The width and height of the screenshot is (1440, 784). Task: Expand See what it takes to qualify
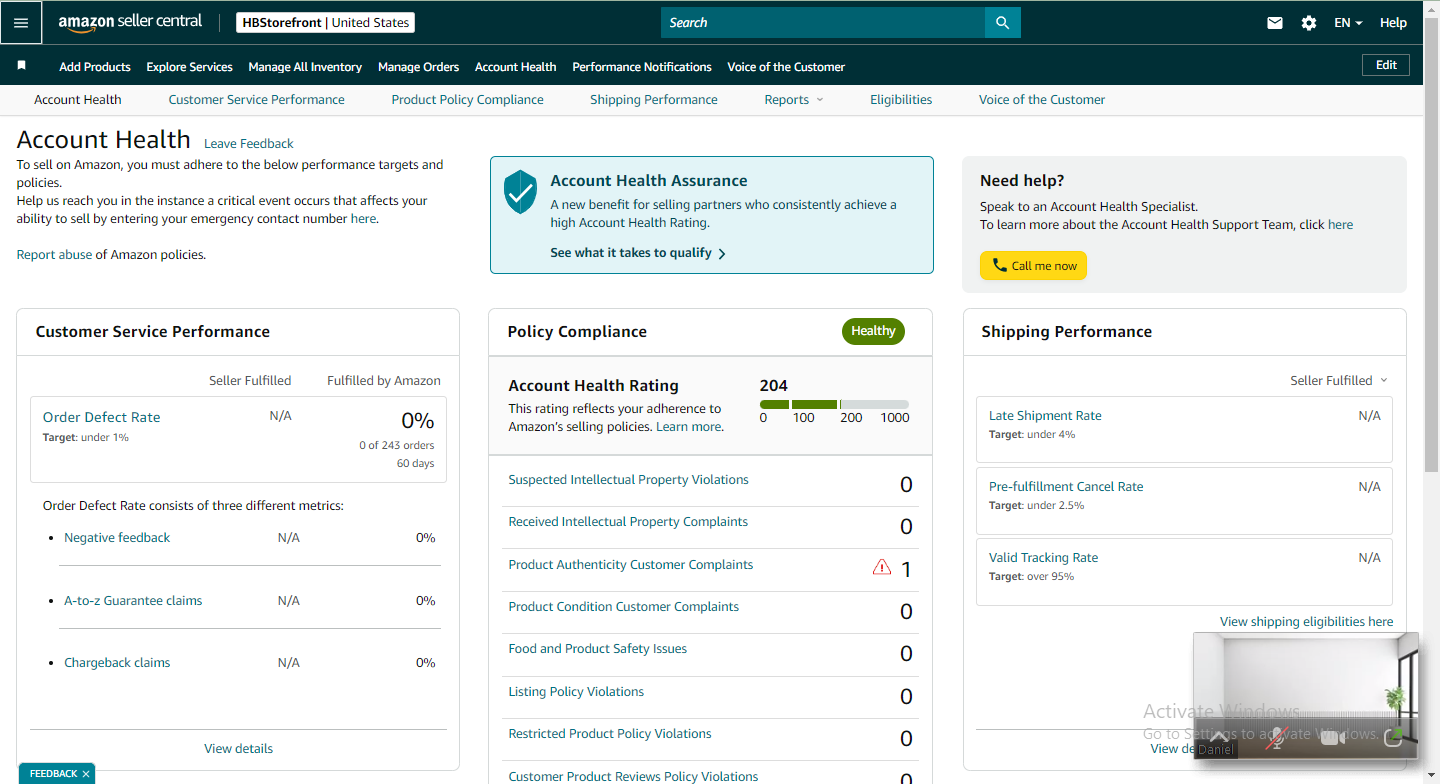click(x=638, y=253)
